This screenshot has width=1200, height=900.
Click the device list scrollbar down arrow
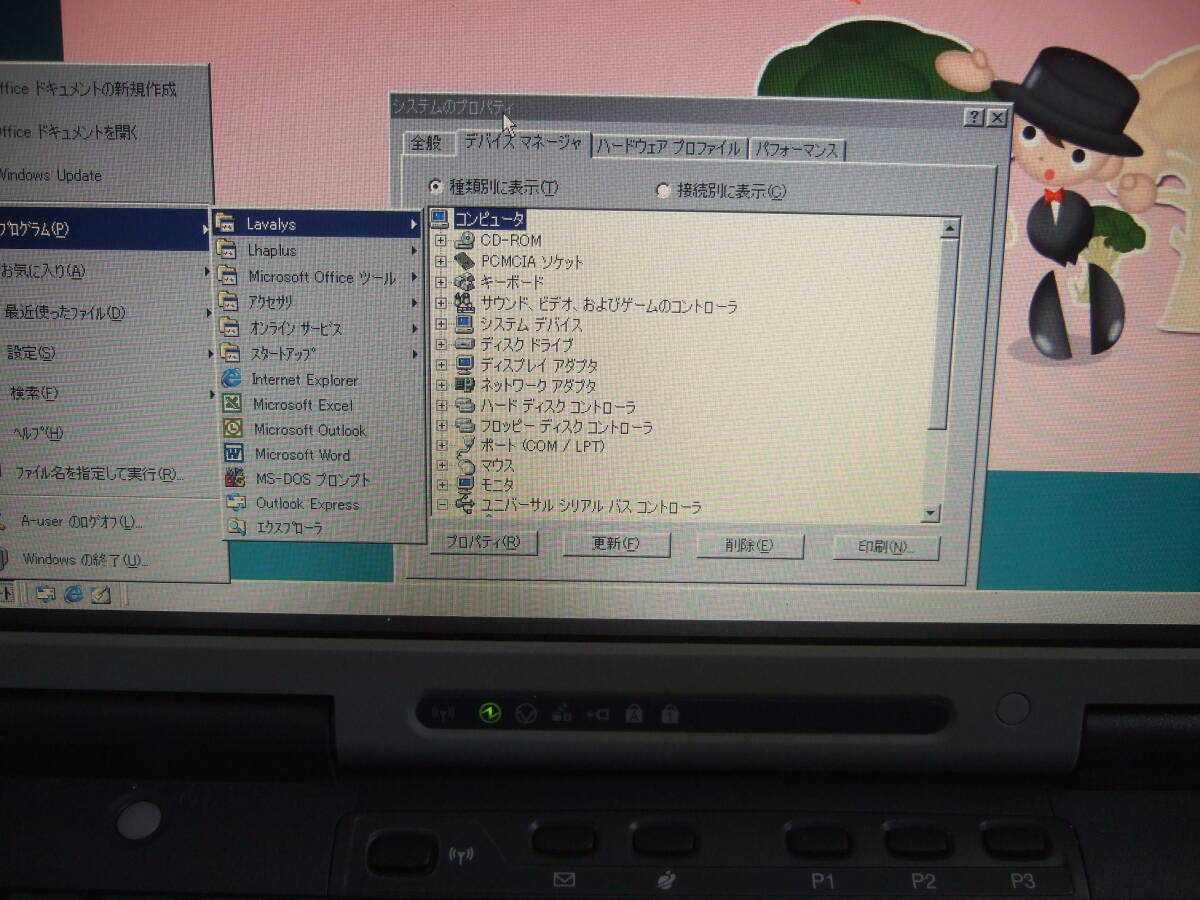tap(932, 514)
